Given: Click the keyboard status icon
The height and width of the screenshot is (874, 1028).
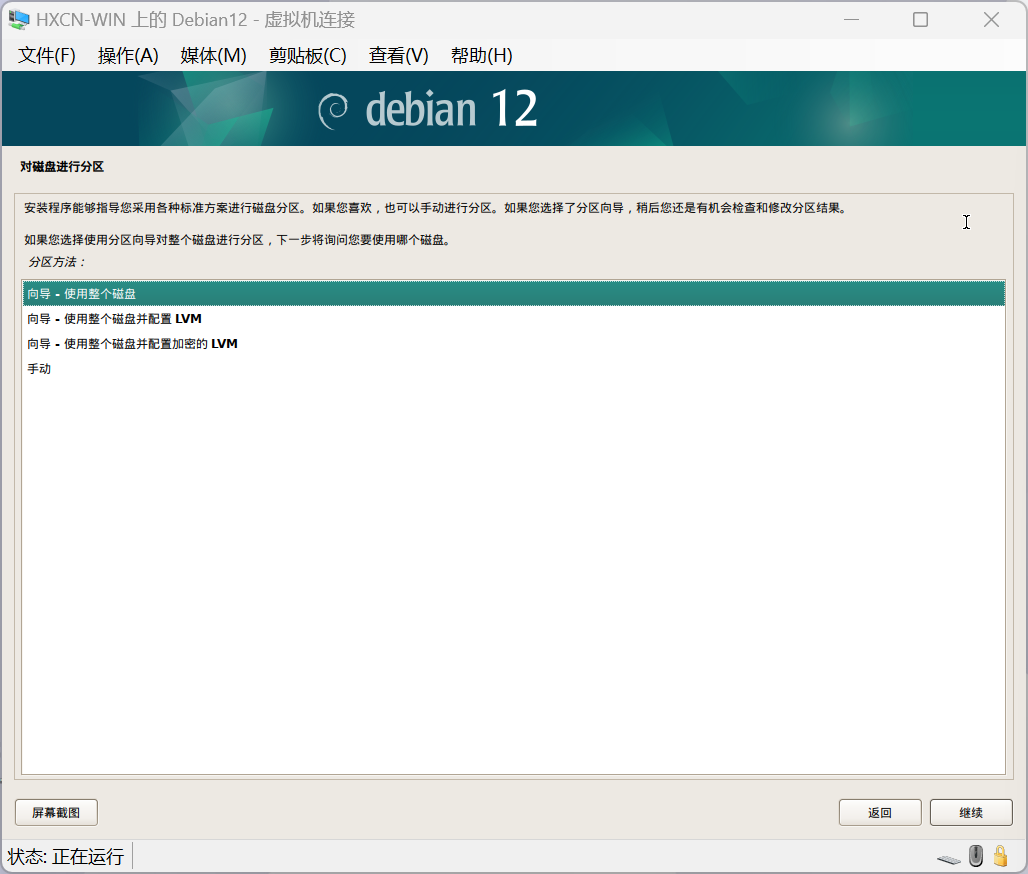Looking at the screenshot, I should pos(949,859).
